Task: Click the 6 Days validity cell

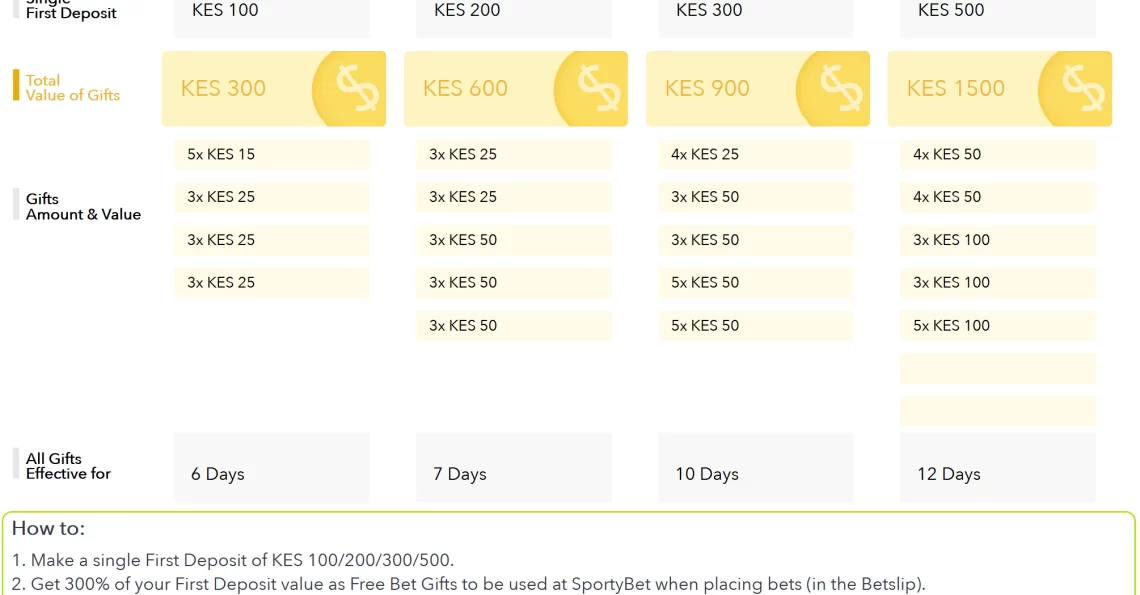Action: pos(272,468)
